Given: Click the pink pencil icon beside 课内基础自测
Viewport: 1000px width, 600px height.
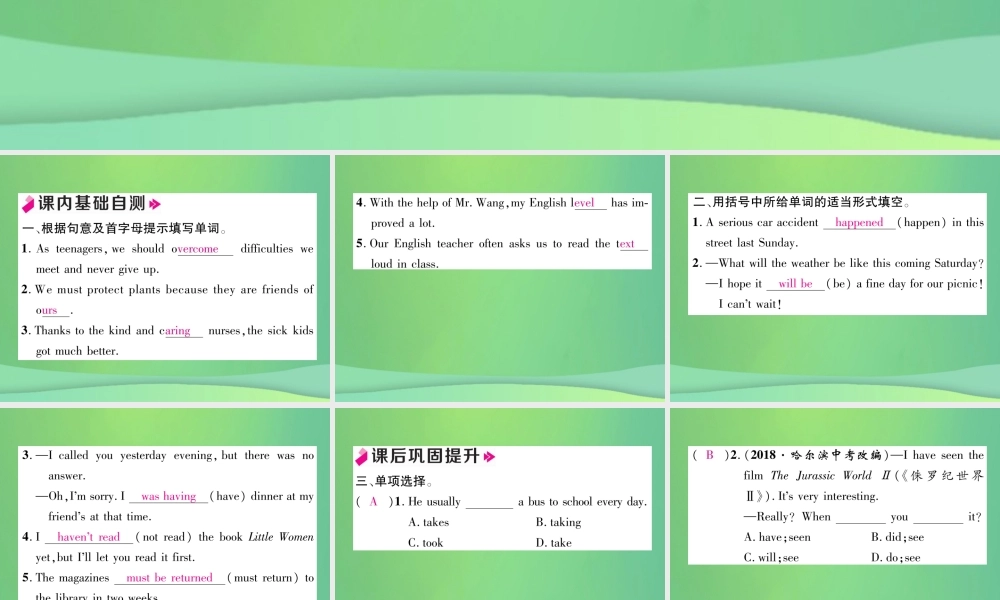Looking at the screenshot, I should tap(28, 203).
